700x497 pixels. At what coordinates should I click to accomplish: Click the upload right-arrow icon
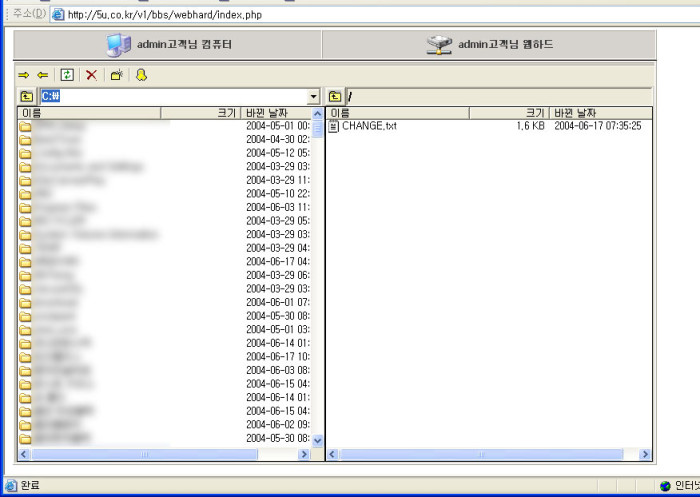(x=24, y=75)
